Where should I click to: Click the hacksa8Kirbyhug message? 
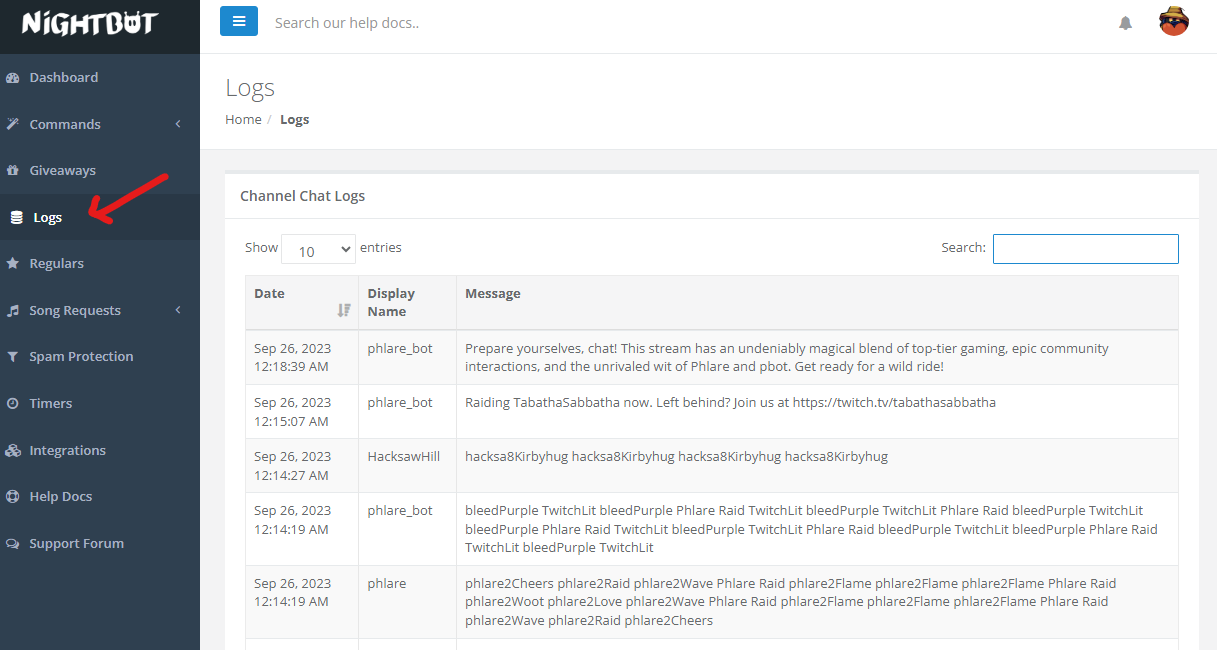coord(676,457)
